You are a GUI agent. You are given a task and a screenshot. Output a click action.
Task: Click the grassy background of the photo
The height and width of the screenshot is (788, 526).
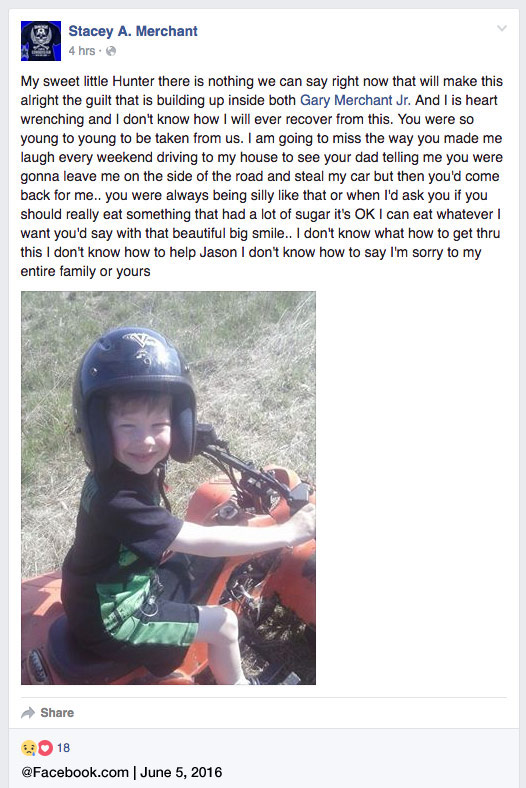click(251, 352)
